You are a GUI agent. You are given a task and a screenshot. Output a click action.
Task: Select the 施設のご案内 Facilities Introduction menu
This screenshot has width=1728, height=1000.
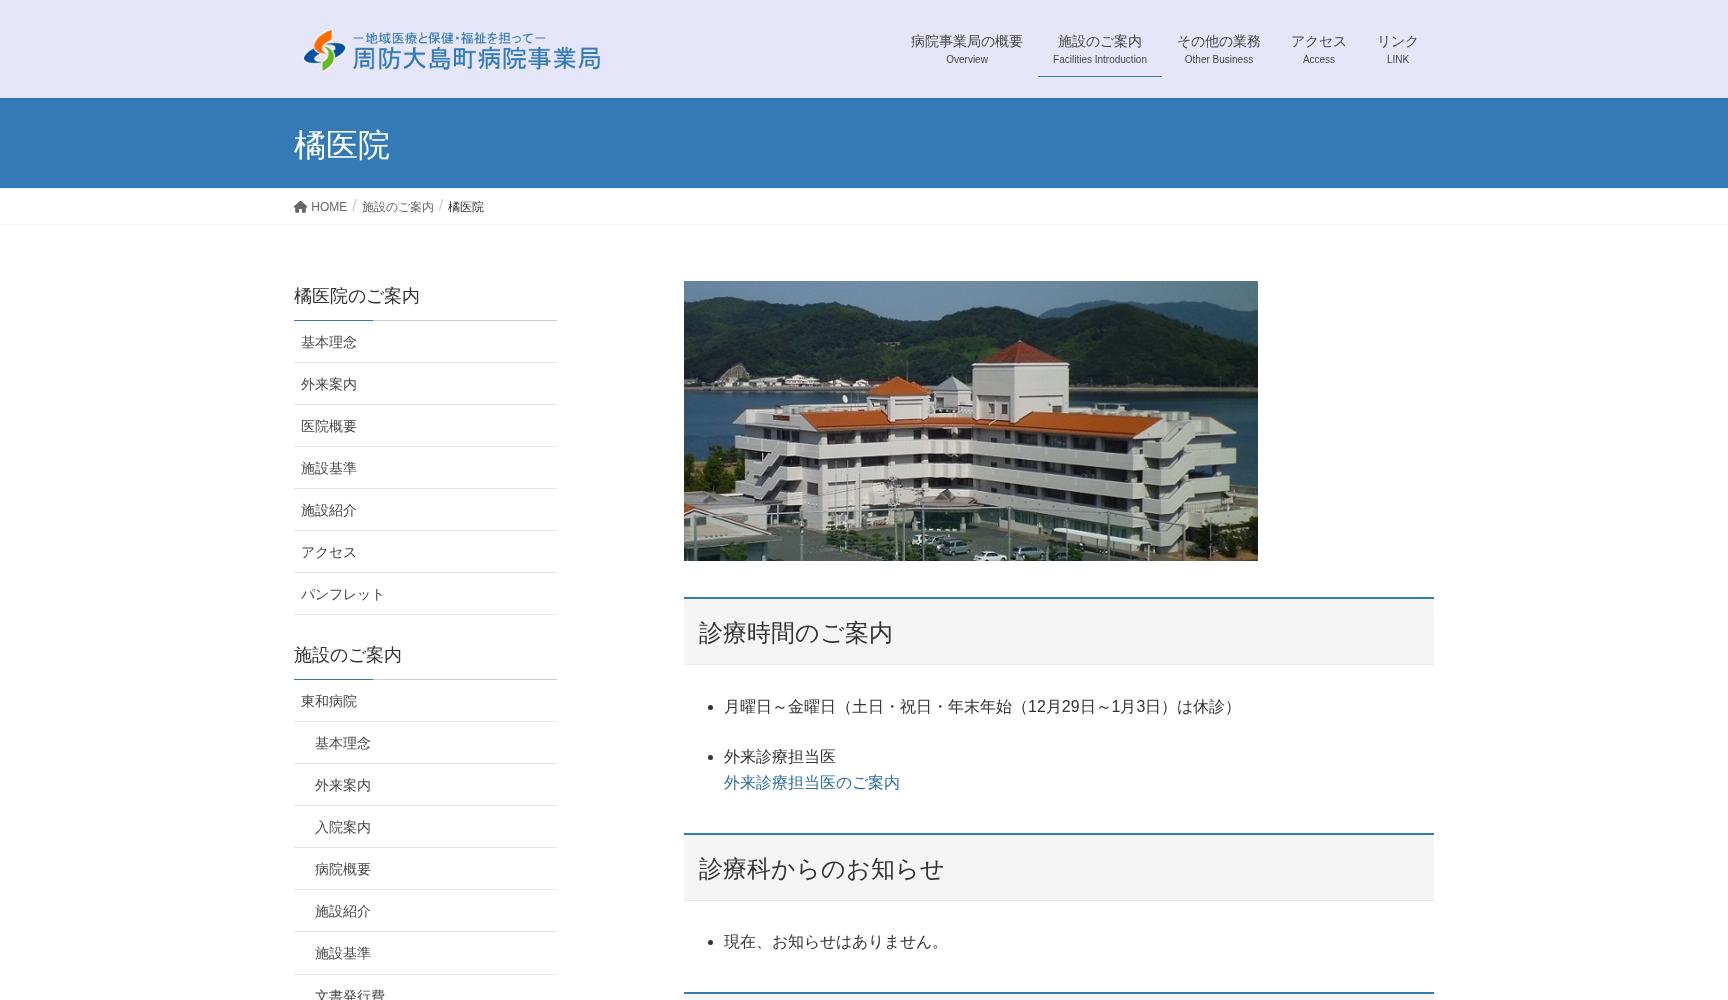pyautogui.click(x=1099, y=49)
